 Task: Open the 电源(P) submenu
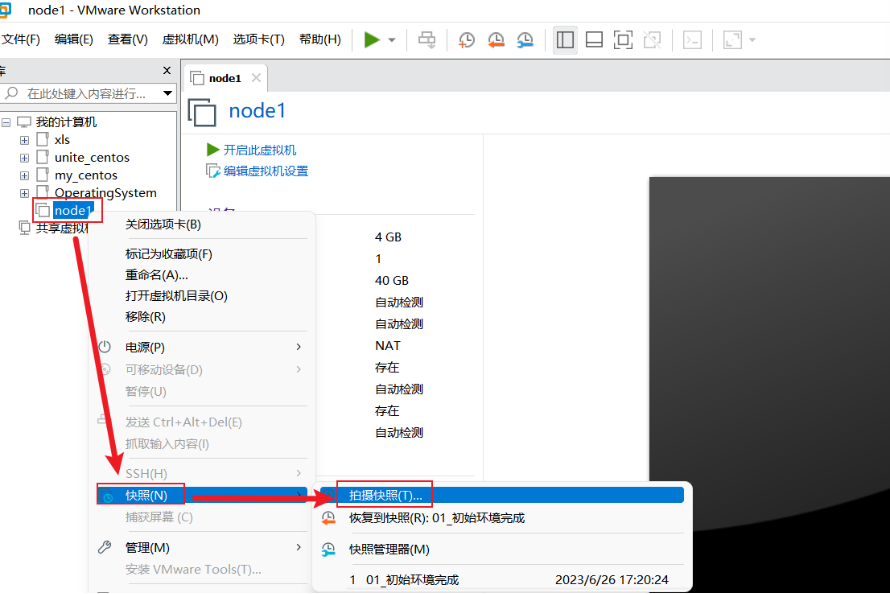coord(201,347)
